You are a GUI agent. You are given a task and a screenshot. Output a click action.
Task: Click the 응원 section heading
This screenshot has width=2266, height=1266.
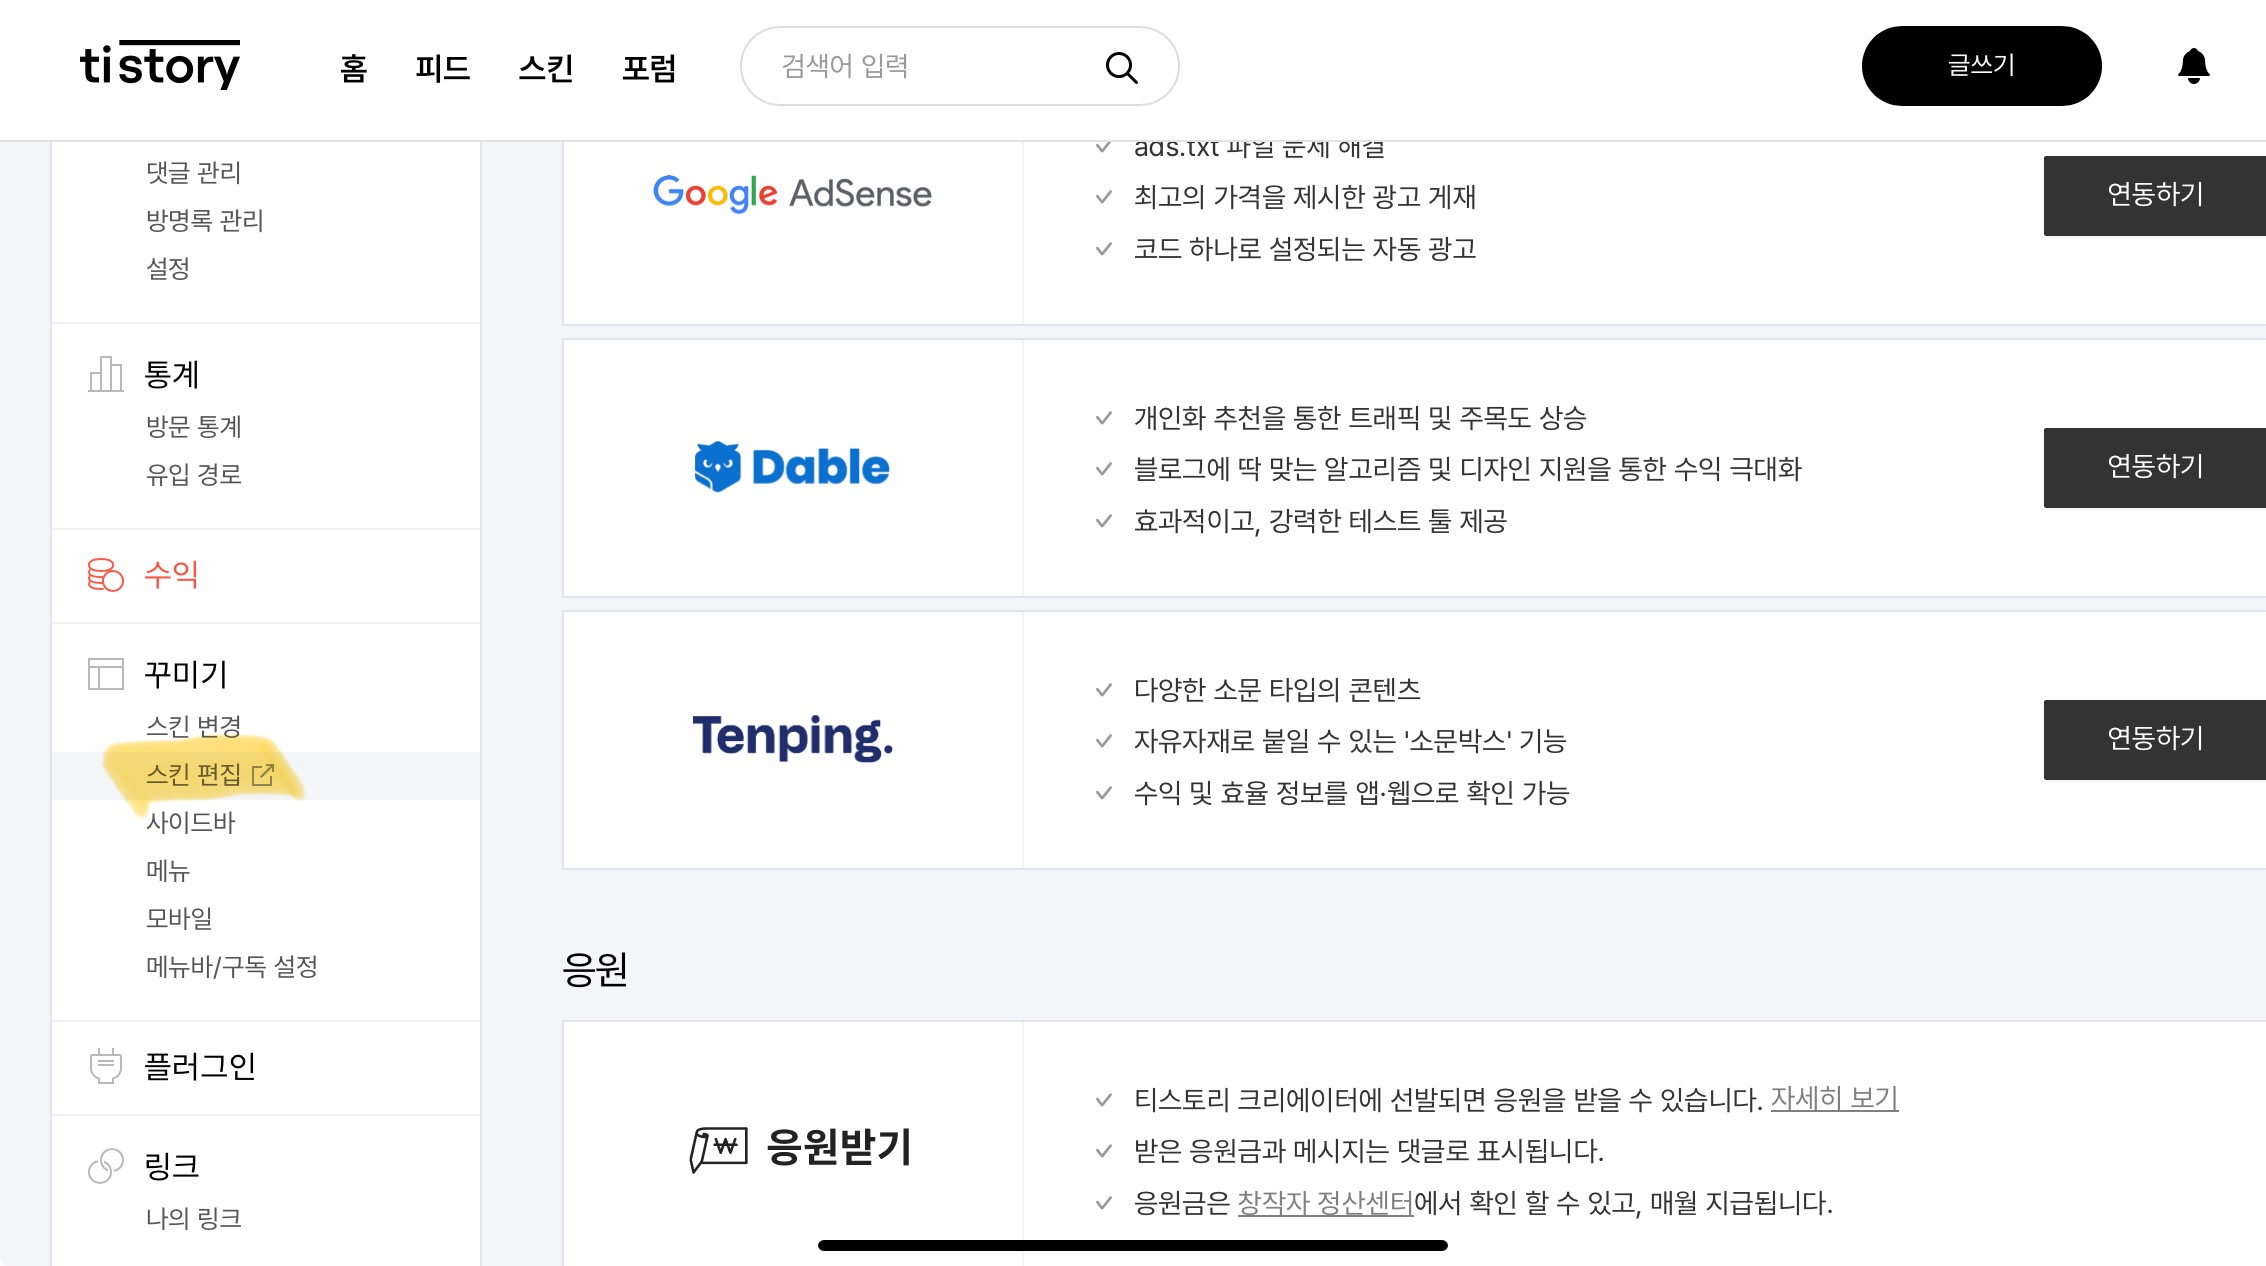click(595, 969)
